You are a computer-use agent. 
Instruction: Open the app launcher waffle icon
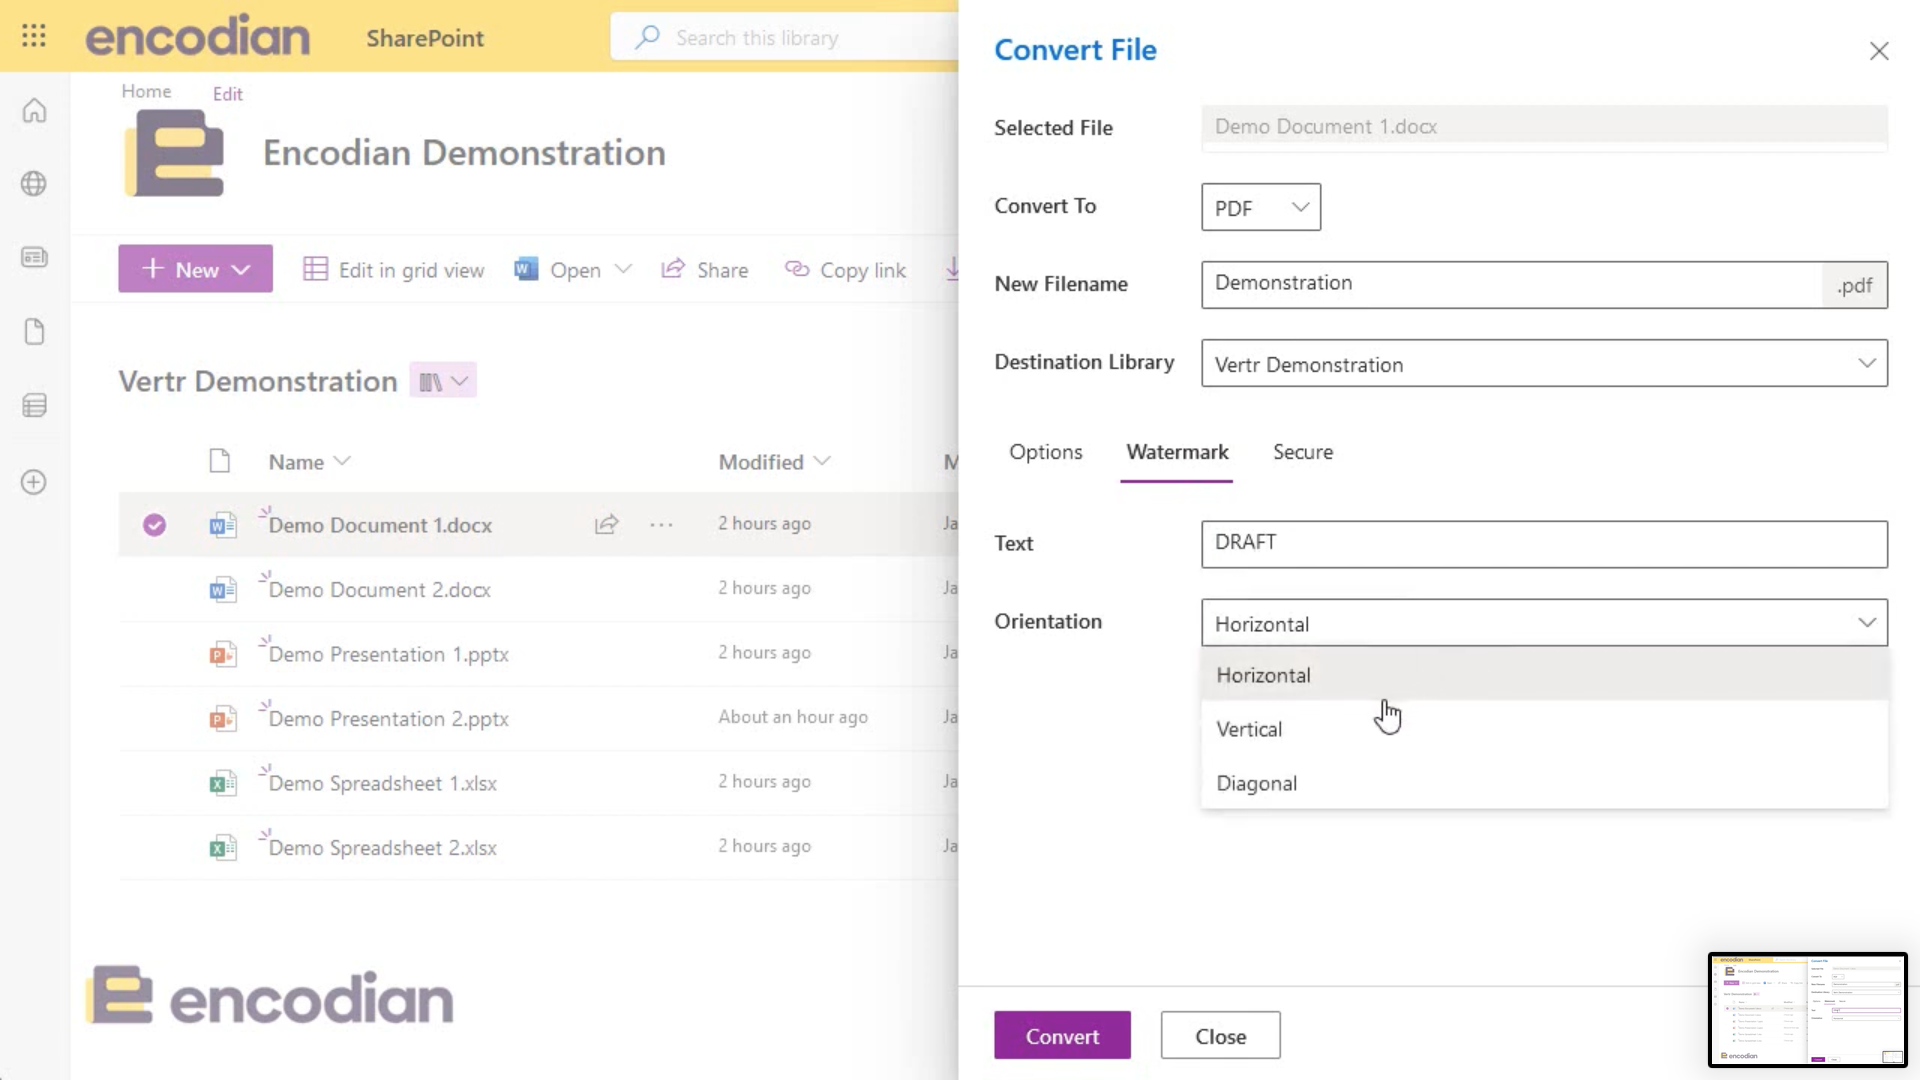click(34, 36)
